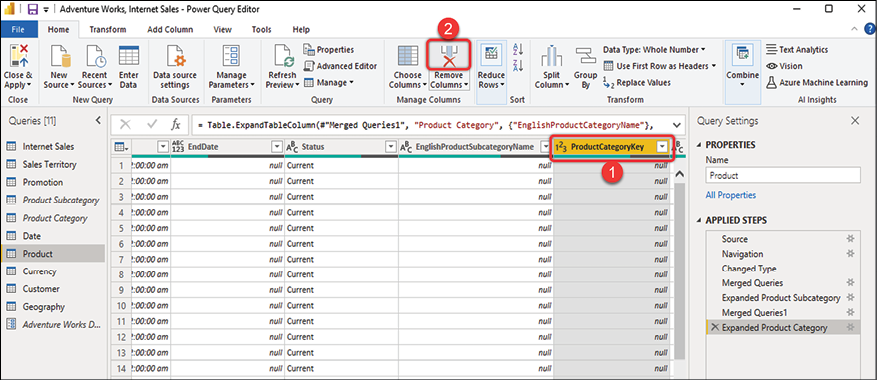The image size is (877, 380).
Task: Open query Properties
Action: coord(329,50)
